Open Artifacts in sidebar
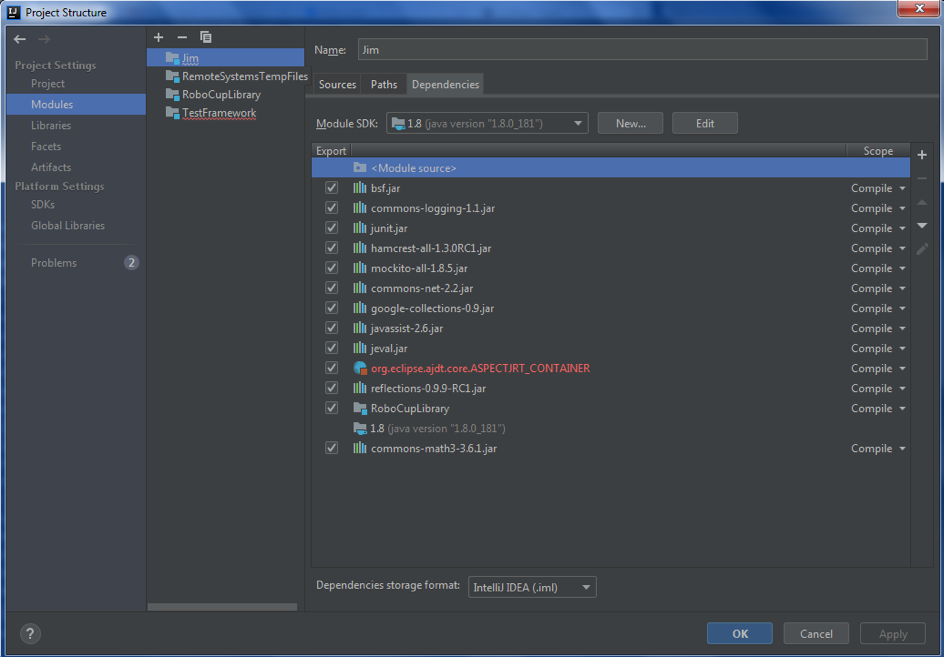944x657 pixels. click(x=51, y=167)
